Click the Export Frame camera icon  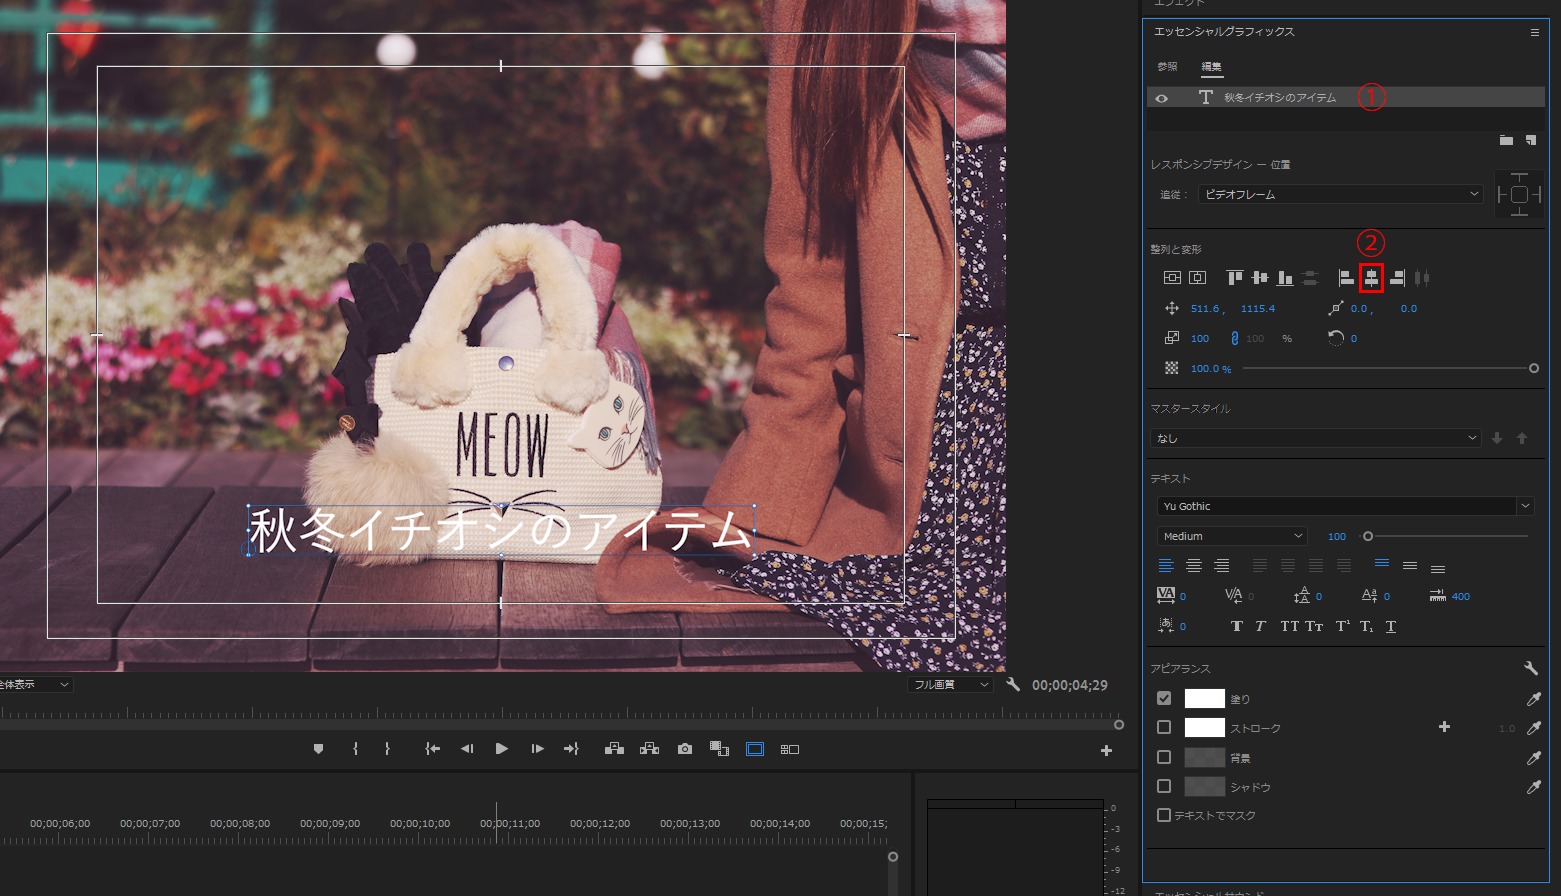pos(685,748)
